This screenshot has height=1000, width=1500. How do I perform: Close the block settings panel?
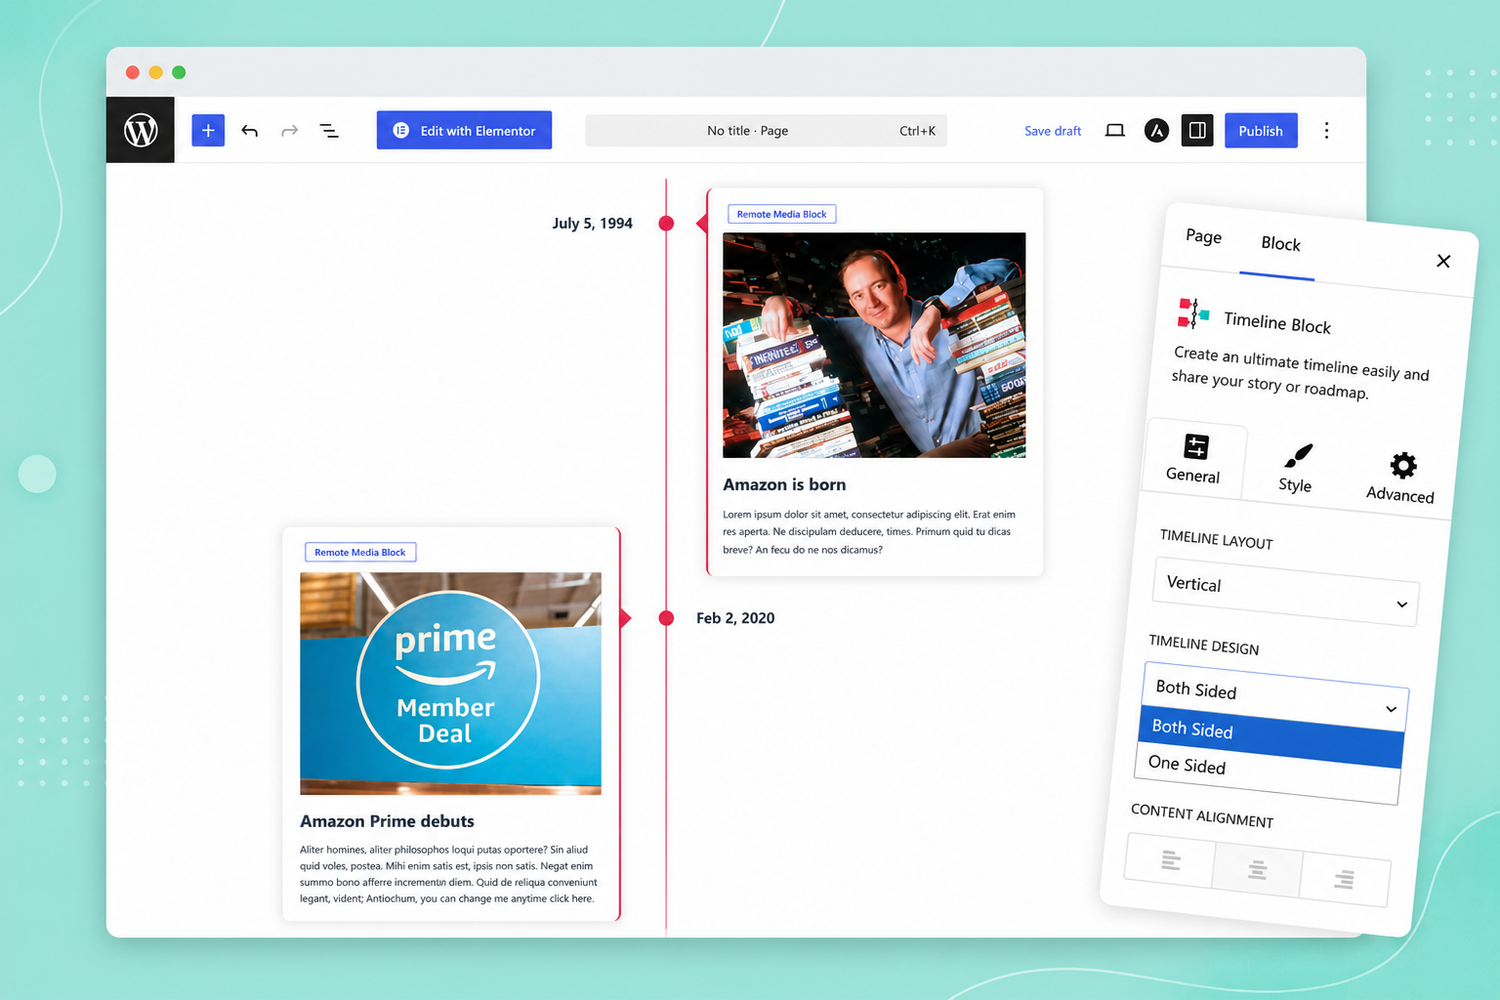1443,261
